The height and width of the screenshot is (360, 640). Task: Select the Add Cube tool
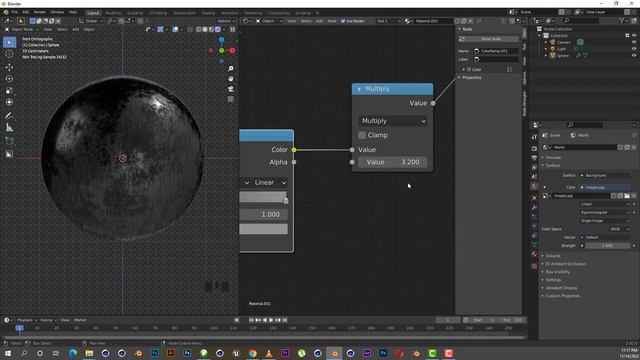pos(9,141)
